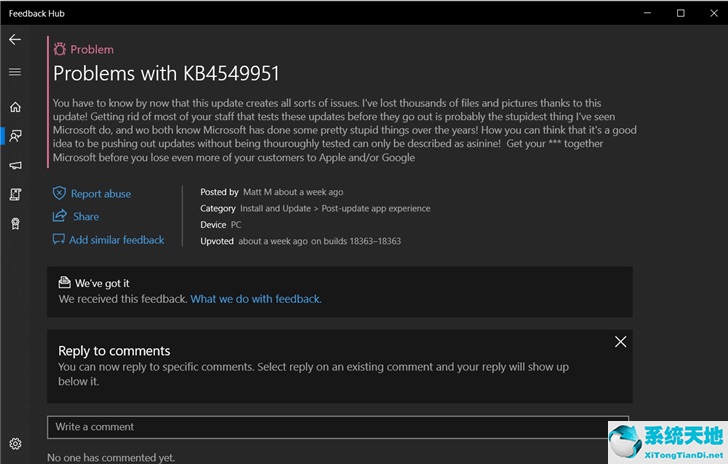The width and height of the screenshot is (728, 464).
Task: Click the Problems with KB4549951 title
Action: click(x=166, y=74)
